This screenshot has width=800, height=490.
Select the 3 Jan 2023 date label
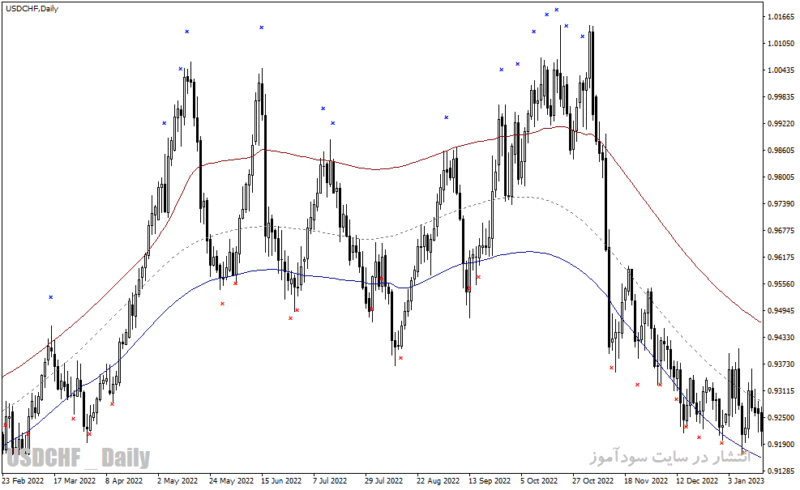click(745, 481)
